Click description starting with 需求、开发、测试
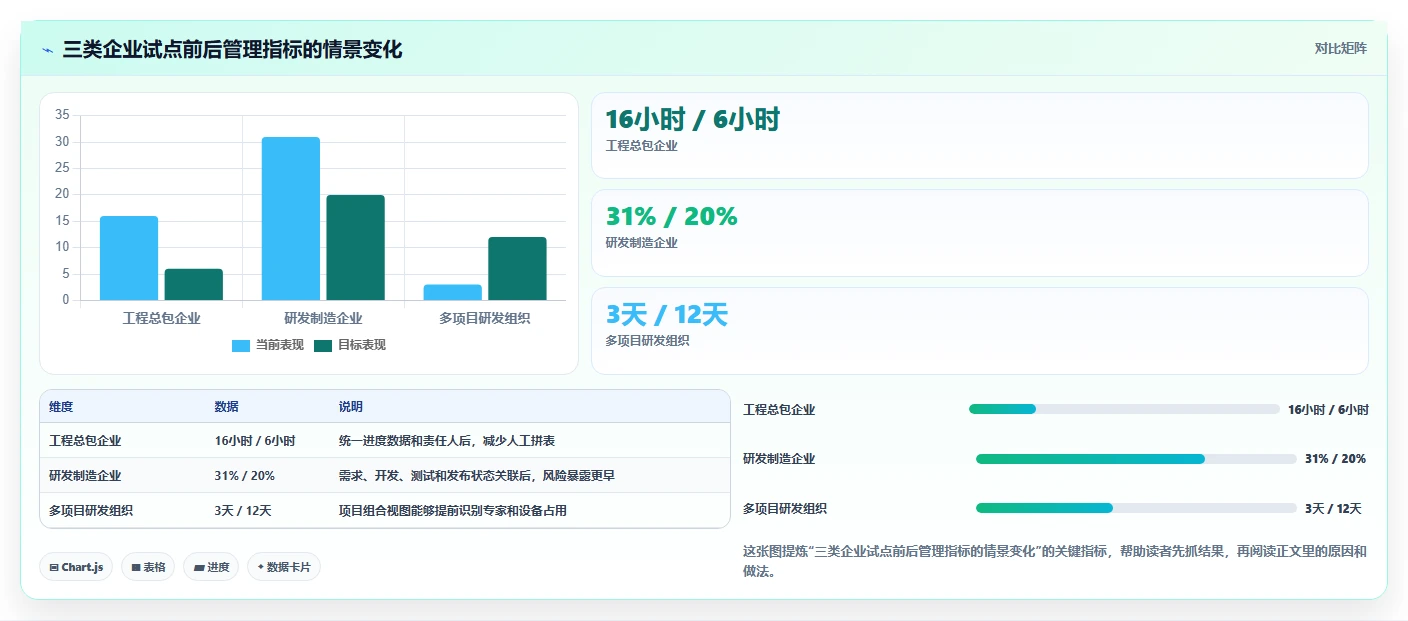This screenshot has width=1408, height=621. click(x=477, y=476)
